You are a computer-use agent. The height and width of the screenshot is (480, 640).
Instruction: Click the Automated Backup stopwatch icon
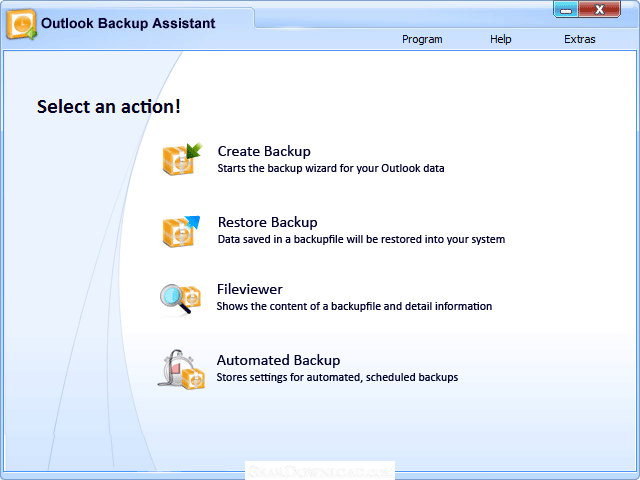[x=181, y=370]
